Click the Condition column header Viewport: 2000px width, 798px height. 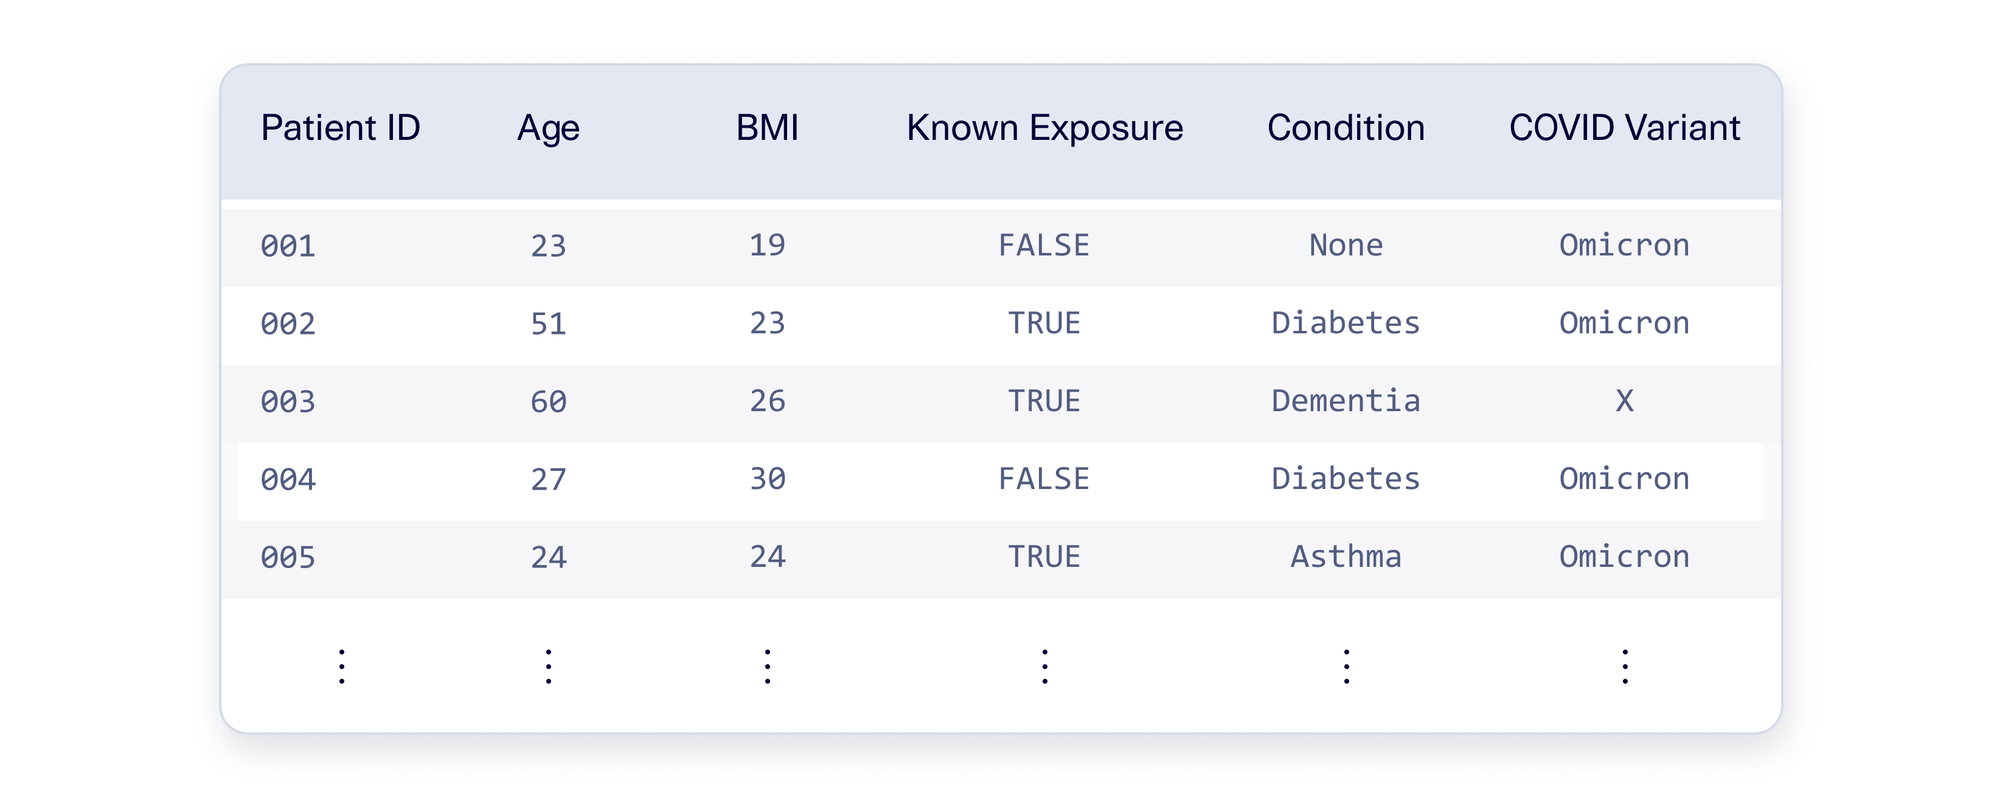pos(1346,128)
